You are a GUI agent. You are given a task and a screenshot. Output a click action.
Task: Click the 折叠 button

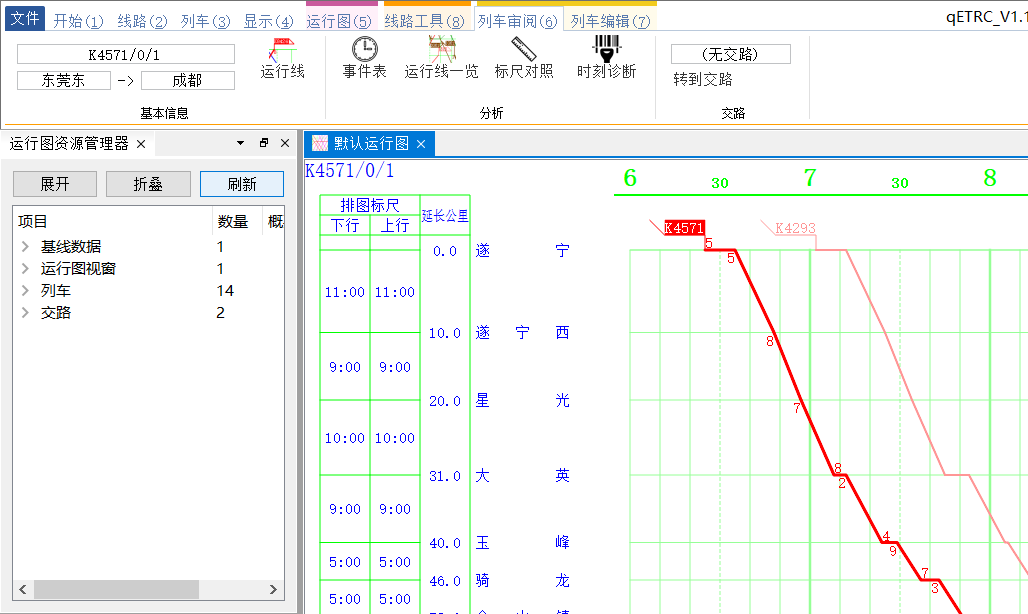(x=148, y=184)
